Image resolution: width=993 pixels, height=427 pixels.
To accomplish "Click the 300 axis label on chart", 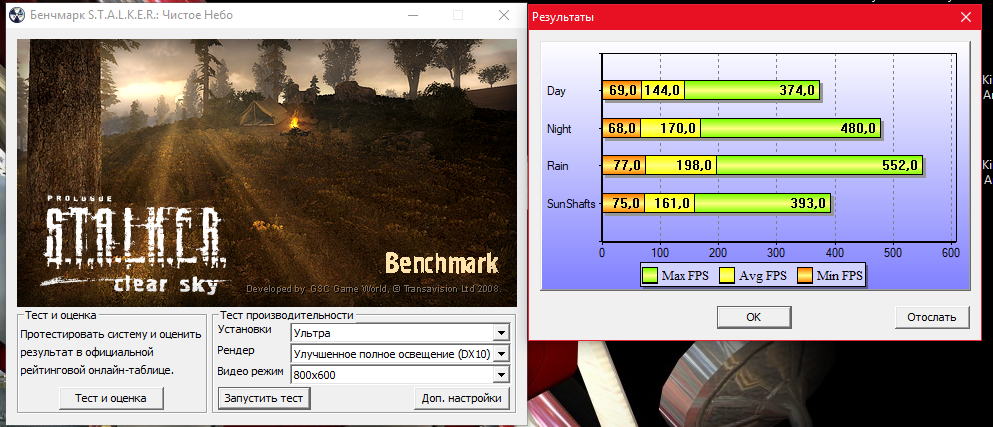I will click(x=777, y=252).
